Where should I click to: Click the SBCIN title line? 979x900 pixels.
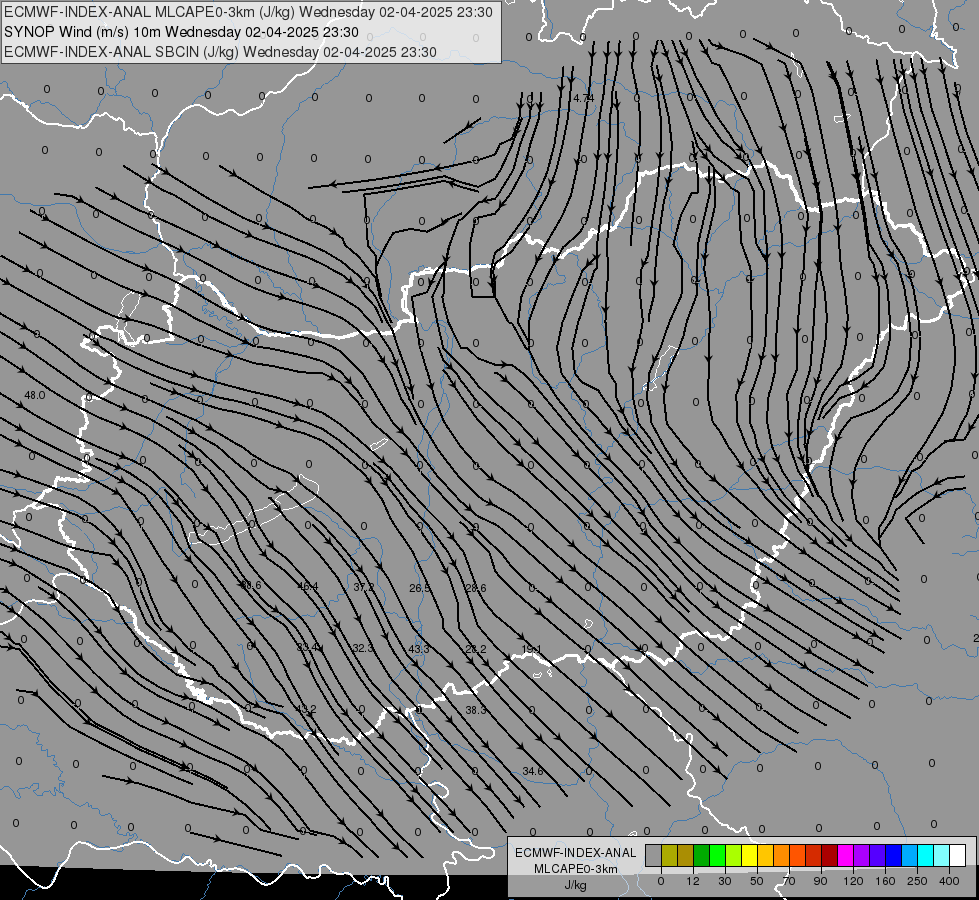(x=220, y=52)
